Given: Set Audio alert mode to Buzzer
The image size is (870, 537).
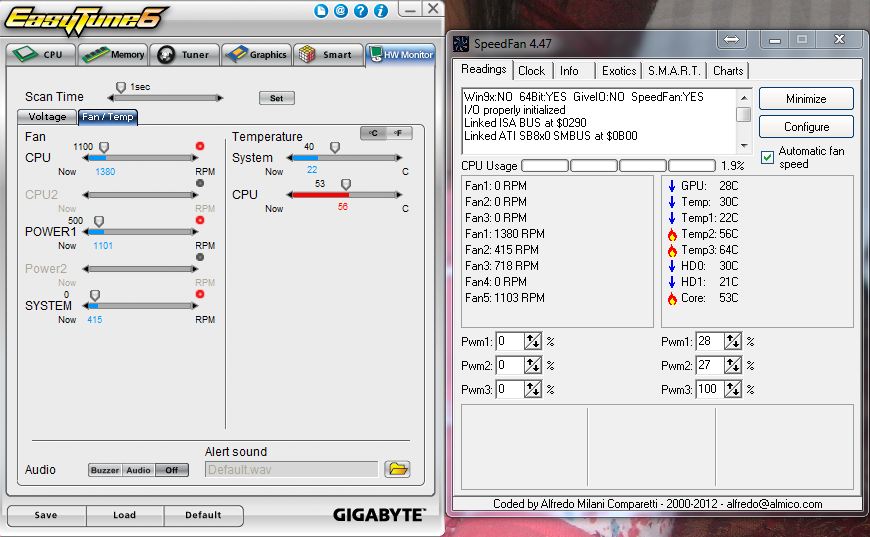Looking at the screenshot, I should (104, 470).
